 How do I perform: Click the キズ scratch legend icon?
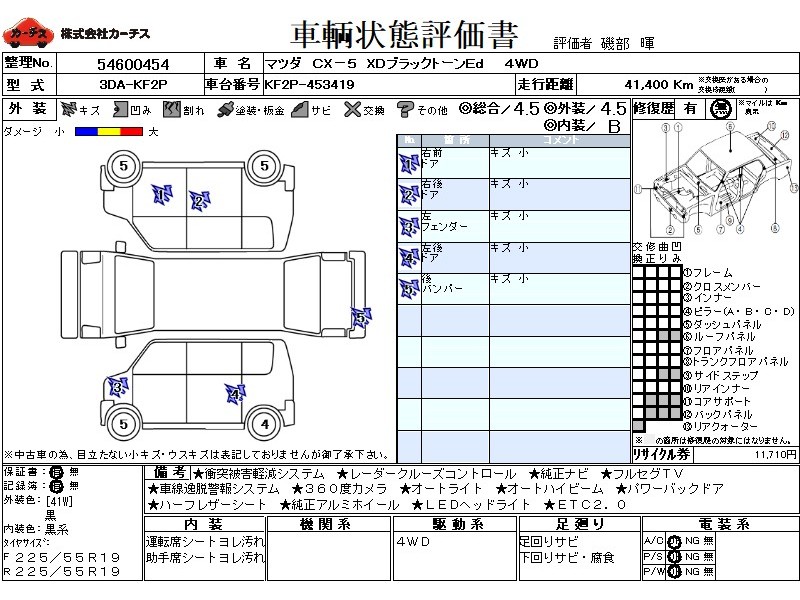coord(68,109)
